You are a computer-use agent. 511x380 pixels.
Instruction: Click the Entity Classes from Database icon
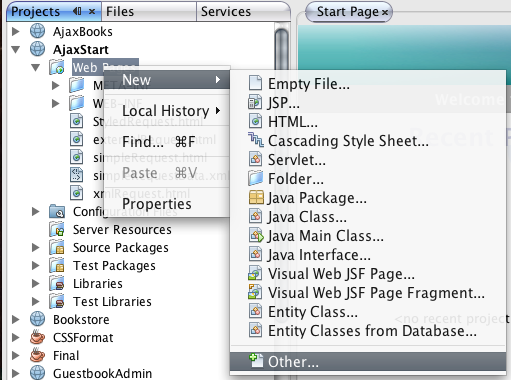255,330
